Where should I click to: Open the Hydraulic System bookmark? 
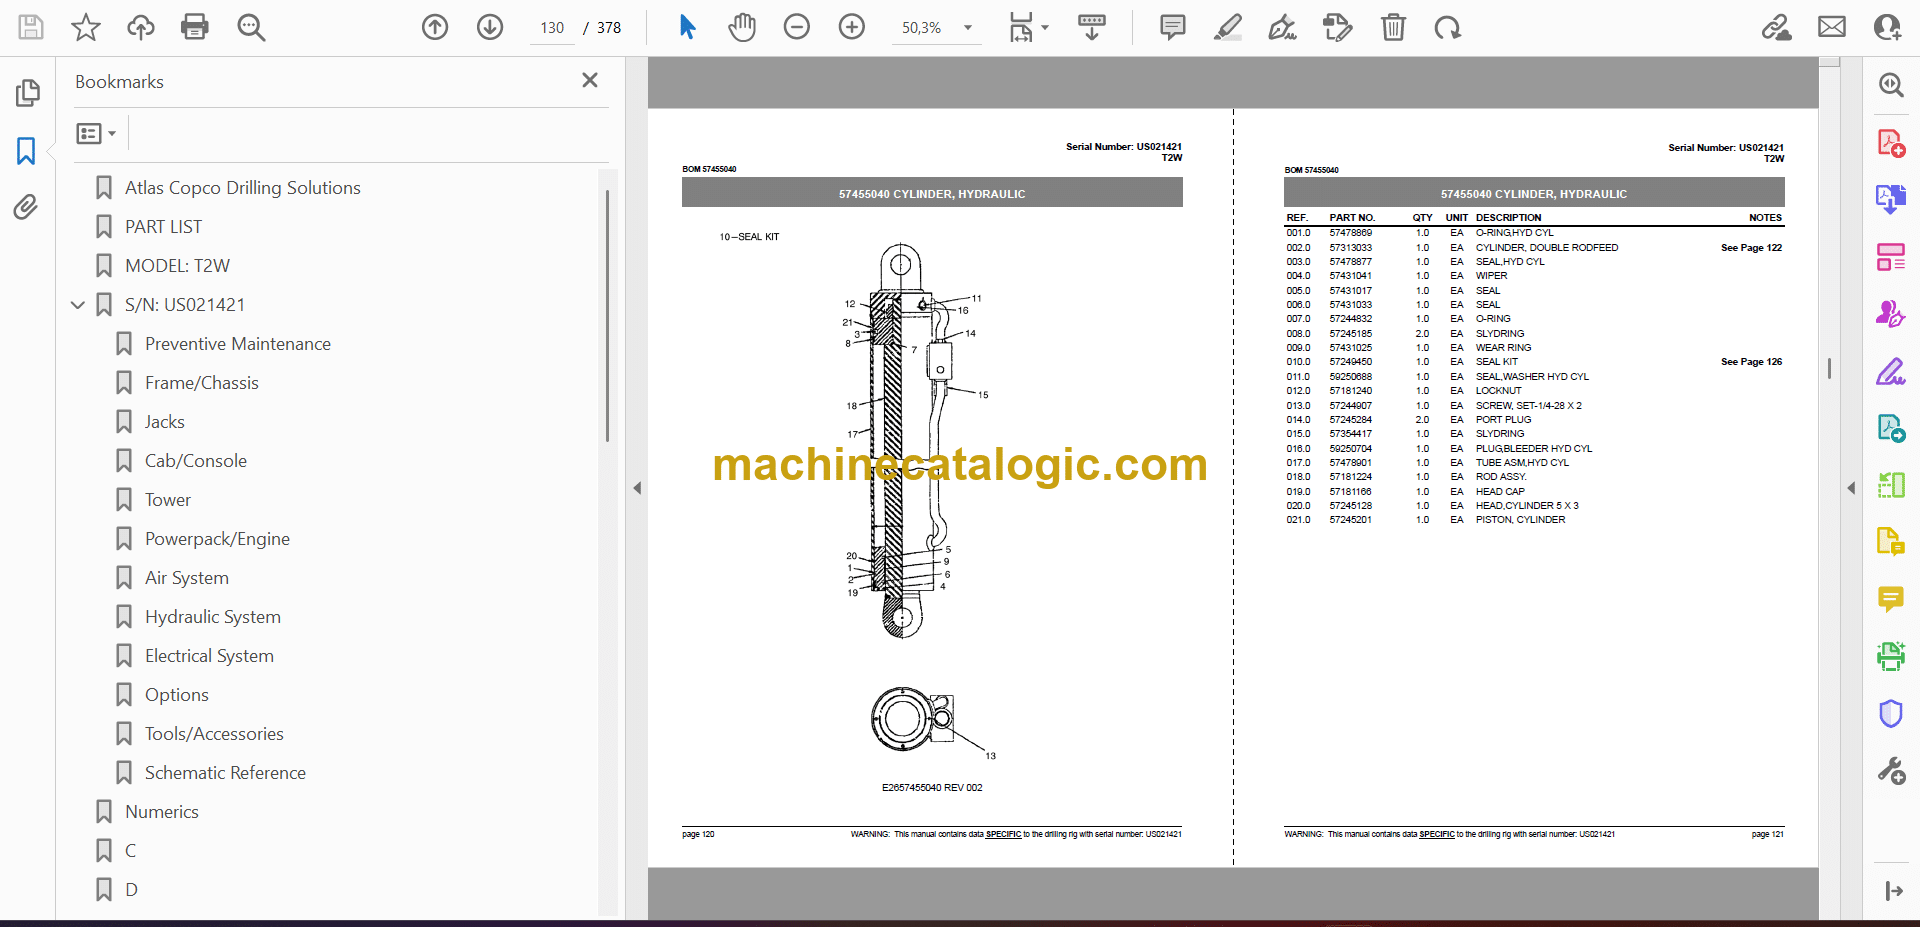(x=212, y=617)
